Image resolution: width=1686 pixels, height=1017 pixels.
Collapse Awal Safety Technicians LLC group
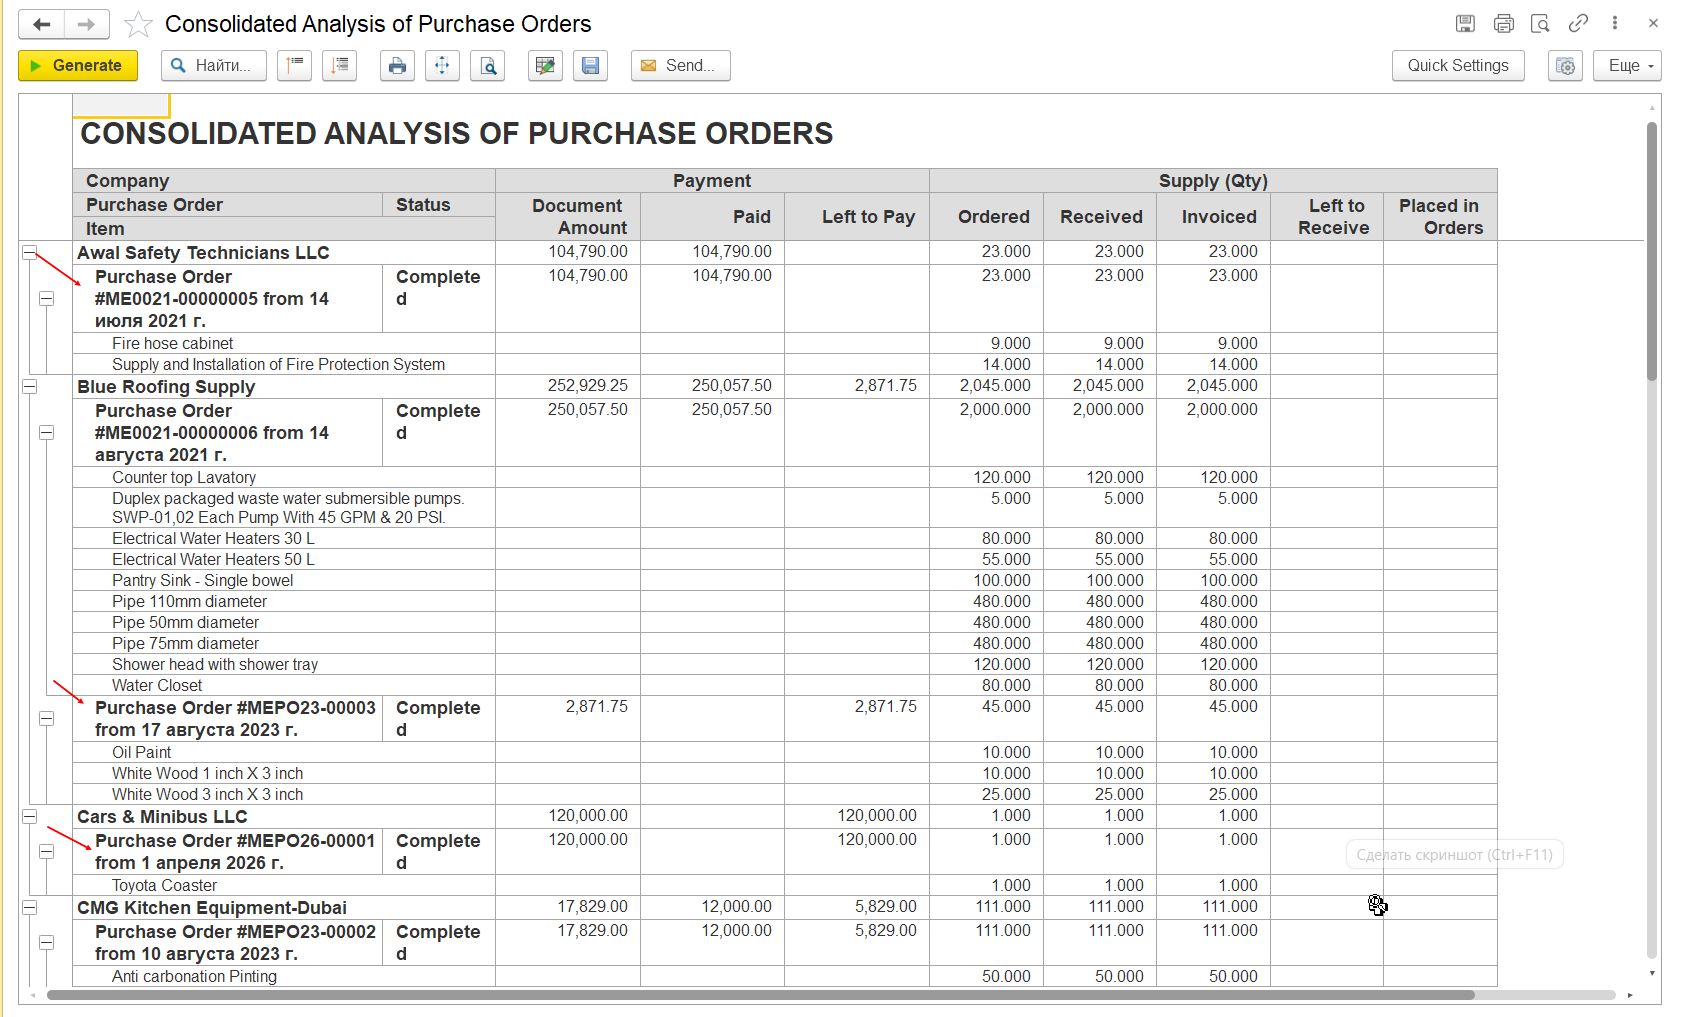(30, 253)
